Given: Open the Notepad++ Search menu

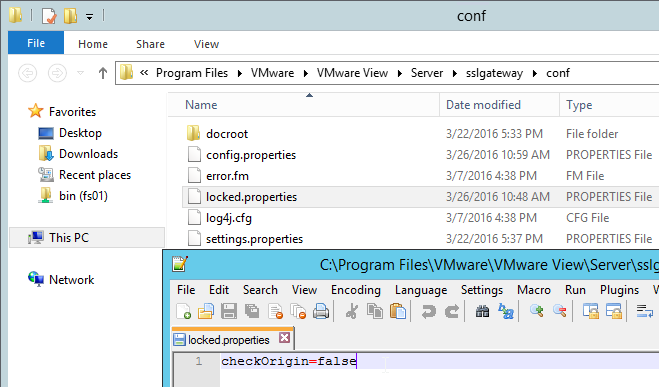Looking at the screenshot, I should (260, 290).
